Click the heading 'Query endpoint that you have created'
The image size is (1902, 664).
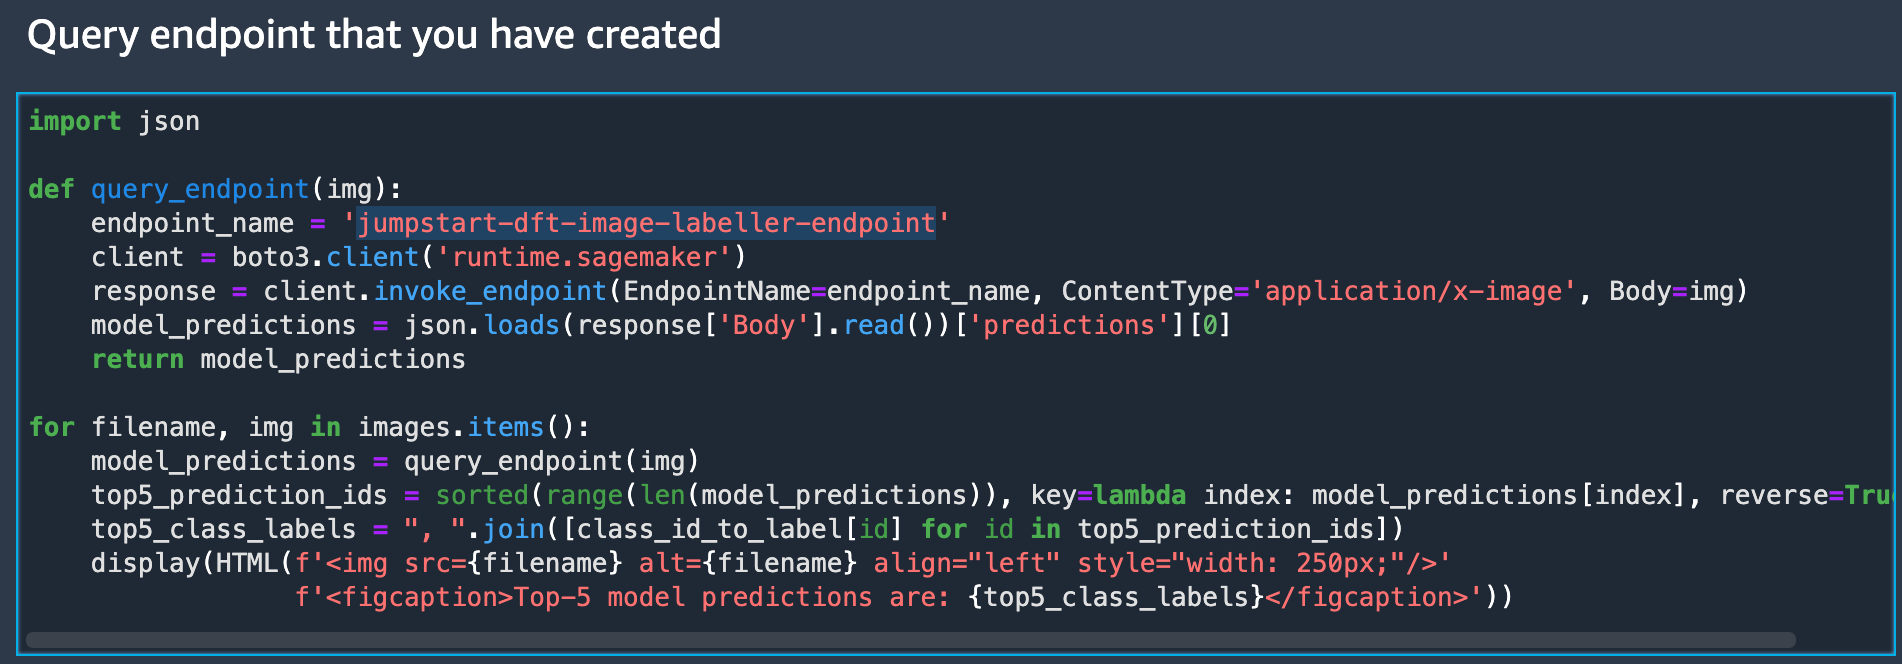click(x=374, y=35)
